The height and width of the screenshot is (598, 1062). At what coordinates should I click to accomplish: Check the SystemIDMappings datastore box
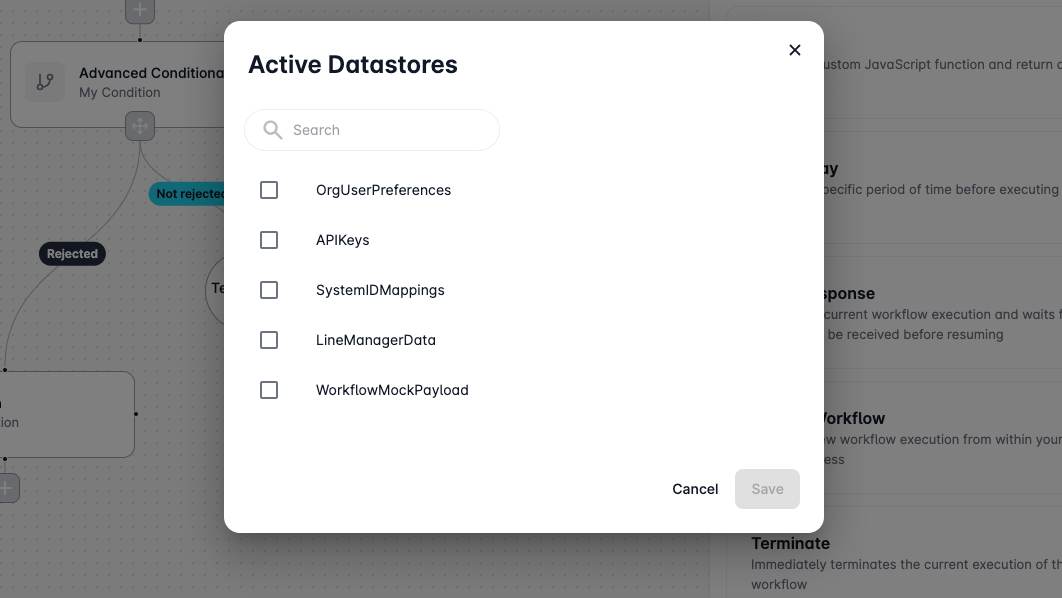(269, 290)
